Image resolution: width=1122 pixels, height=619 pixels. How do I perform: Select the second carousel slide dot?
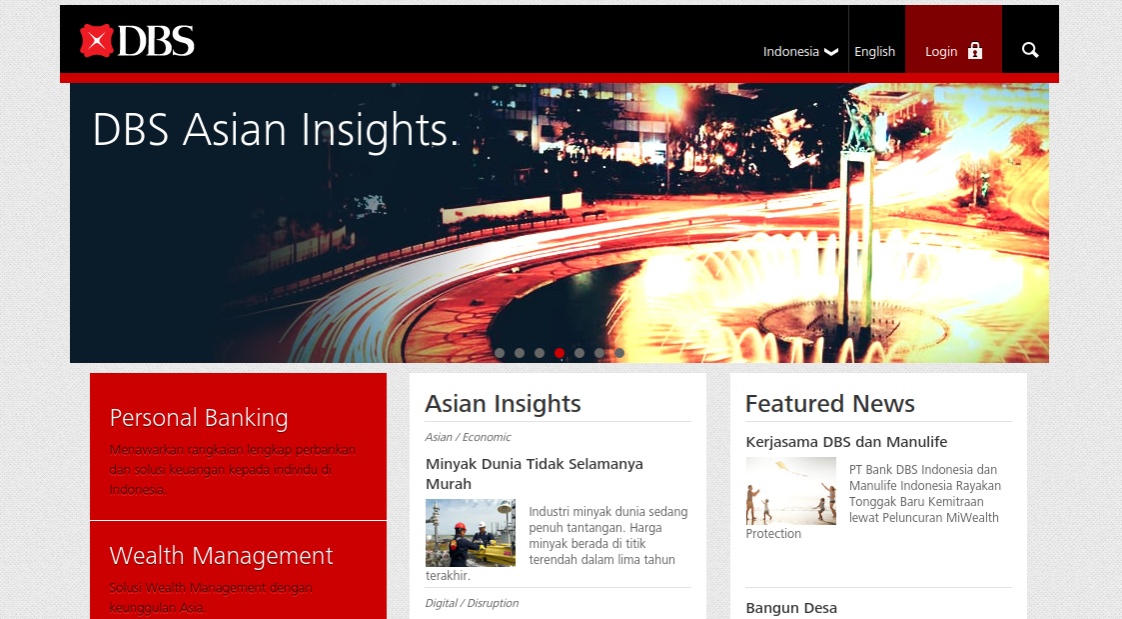[x=519, y=353]
